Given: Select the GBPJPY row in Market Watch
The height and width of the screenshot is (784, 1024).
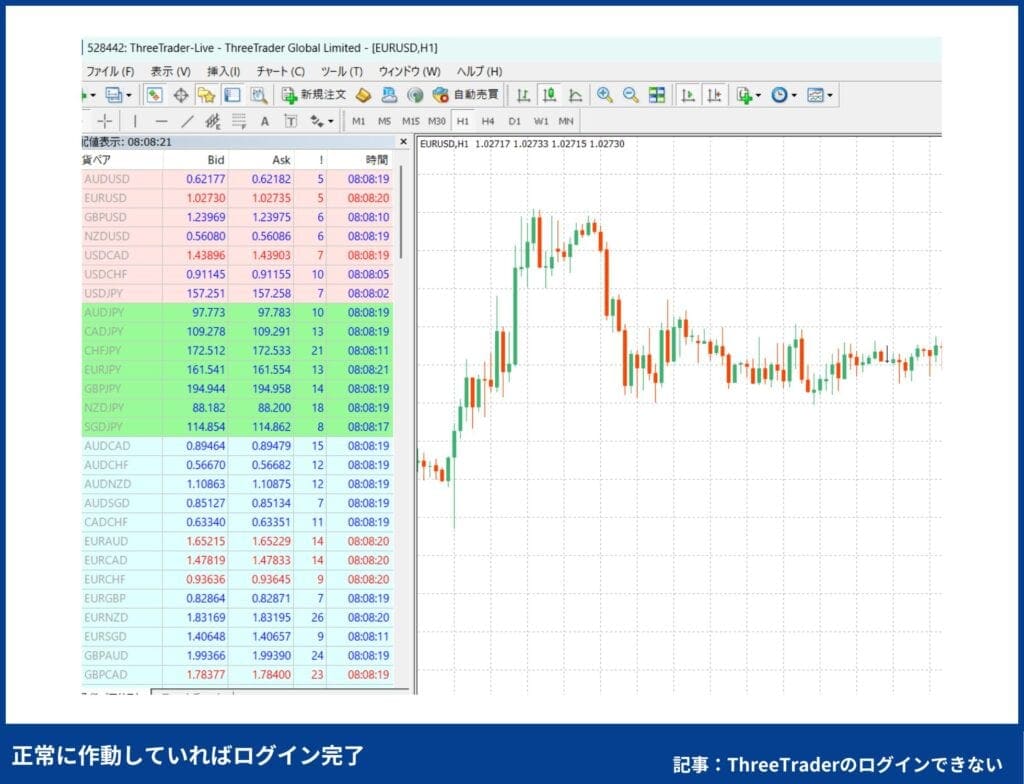Looking at the screenshot, I should 238,389.
